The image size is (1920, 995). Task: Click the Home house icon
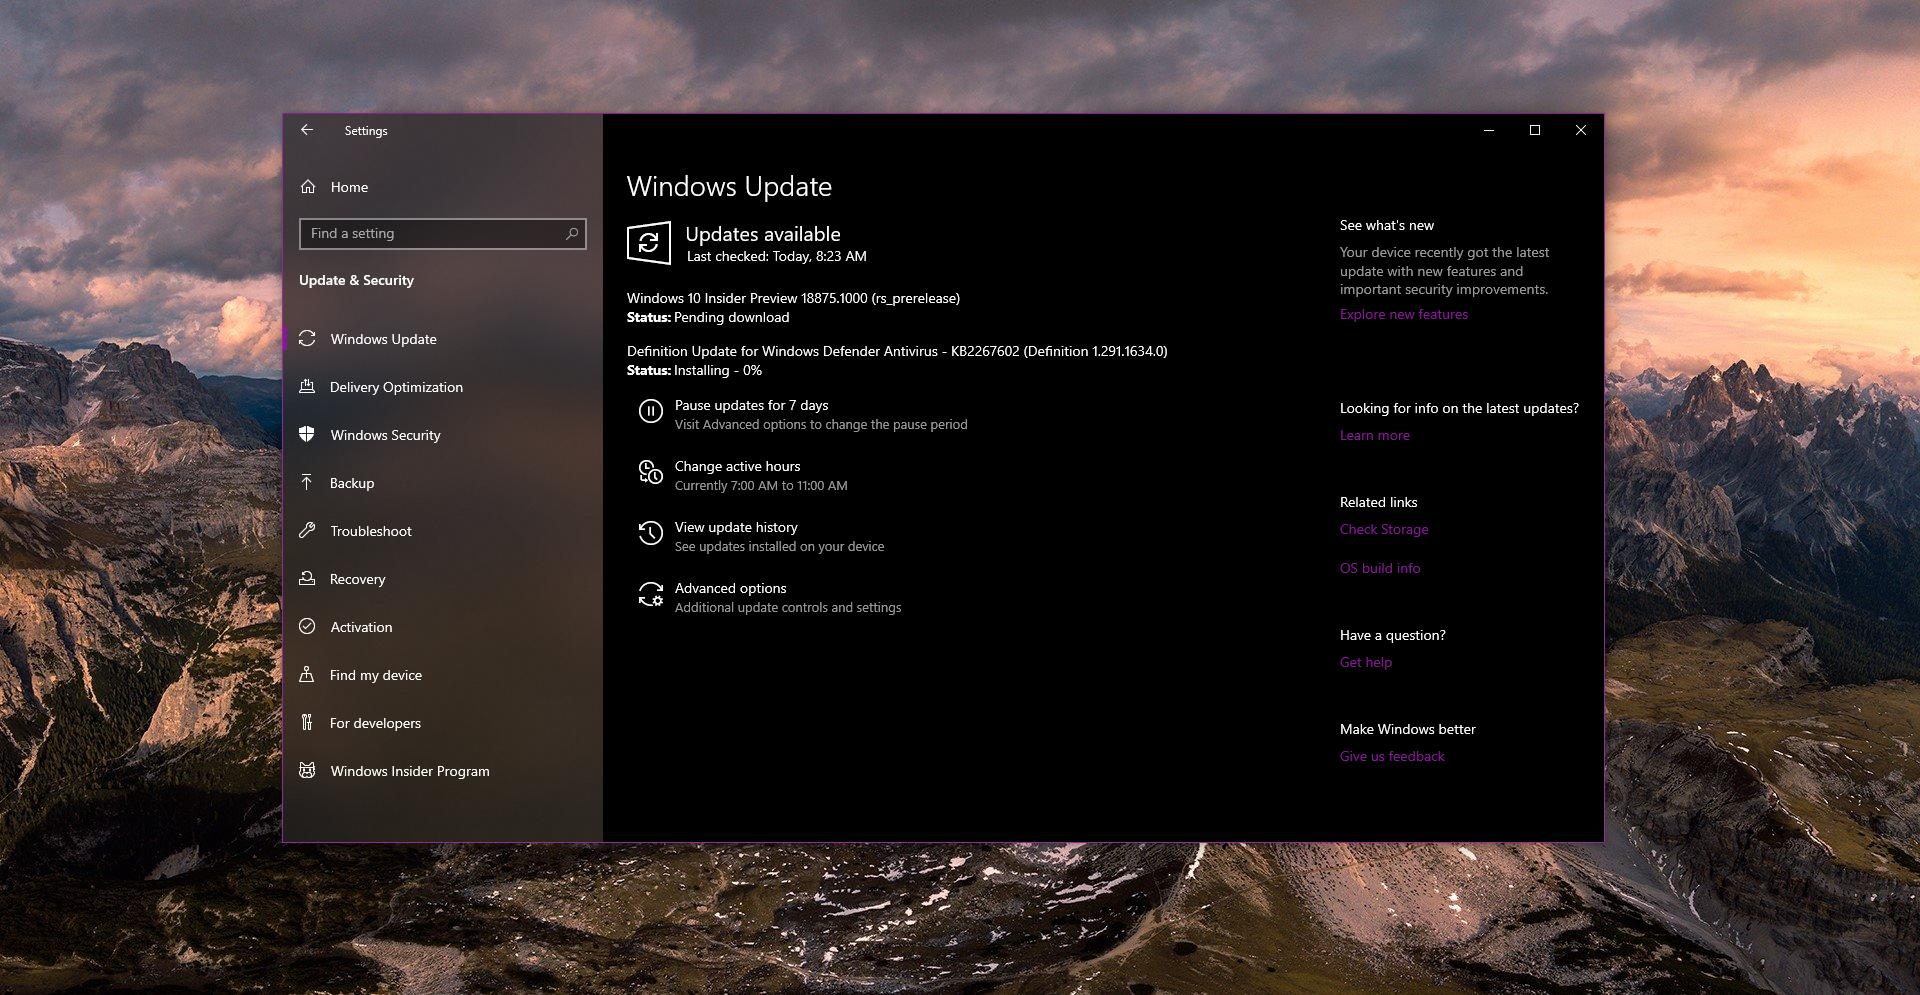point(308,187)
